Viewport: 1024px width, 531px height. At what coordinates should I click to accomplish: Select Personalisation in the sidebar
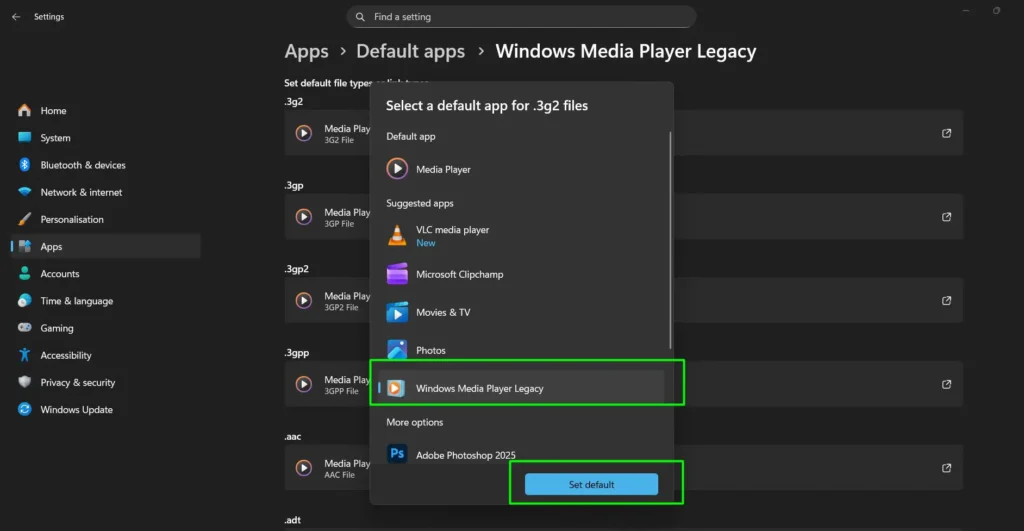coord(106,219)
